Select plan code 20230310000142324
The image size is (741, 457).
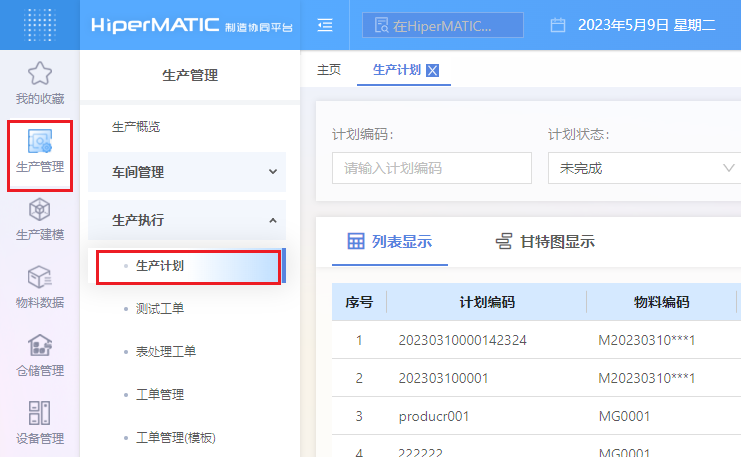(462, 340)
